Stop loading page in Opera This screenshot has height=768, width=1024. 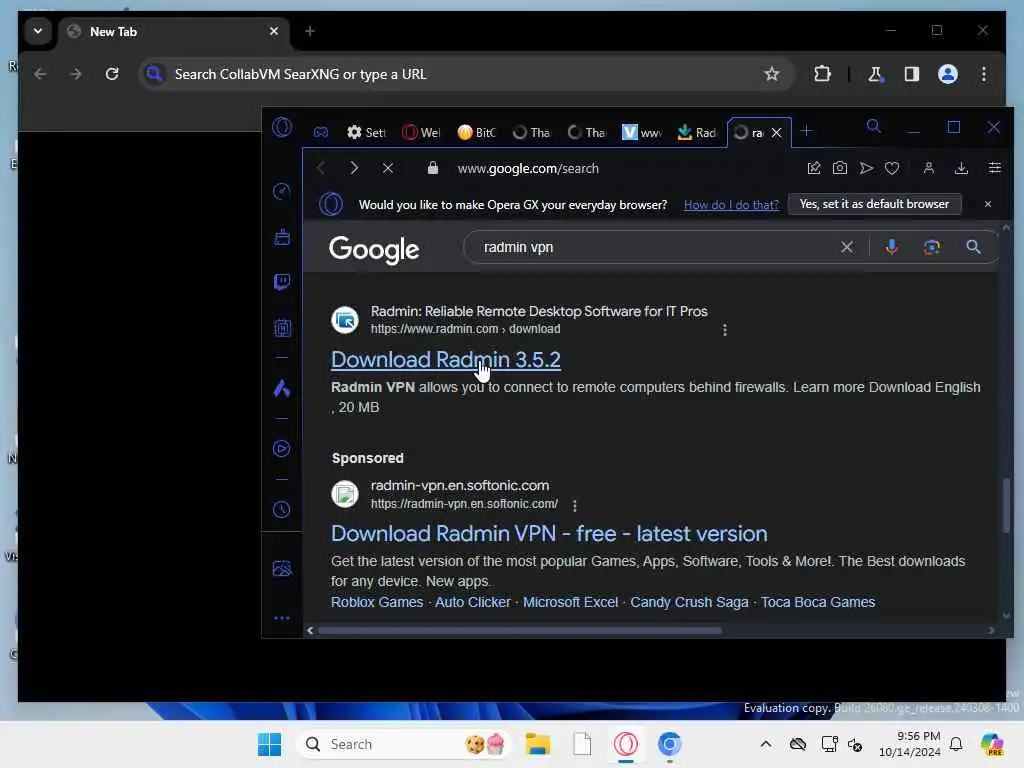pos(388,168)
